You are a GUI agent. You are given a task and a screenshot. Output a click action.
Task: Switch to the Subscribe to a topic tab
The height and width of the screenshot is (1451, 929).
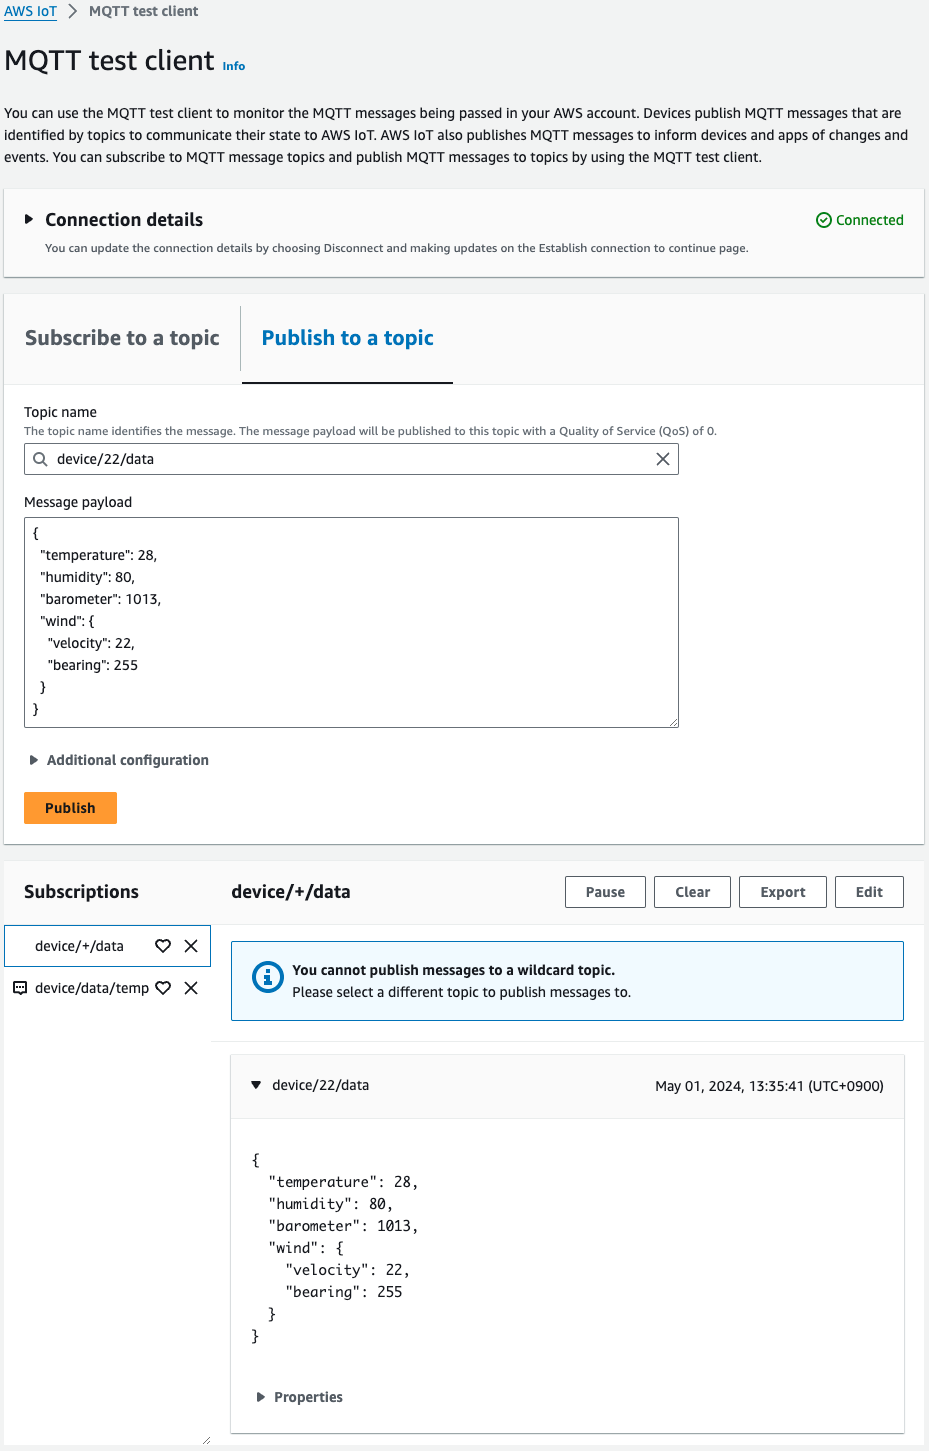pos(122,338)
